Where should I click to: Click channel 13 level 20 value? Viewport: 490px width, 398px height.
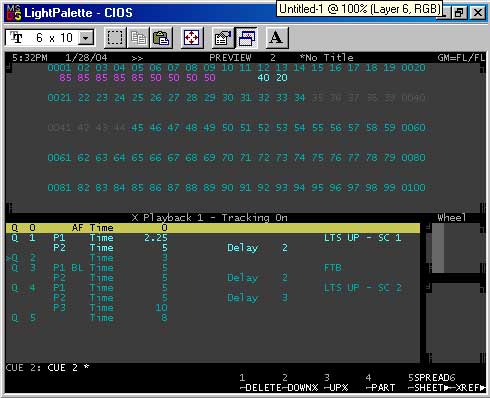click(281, 78)
